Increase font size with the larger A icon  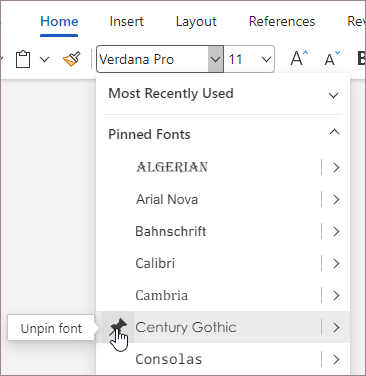(x=299, y=59)
